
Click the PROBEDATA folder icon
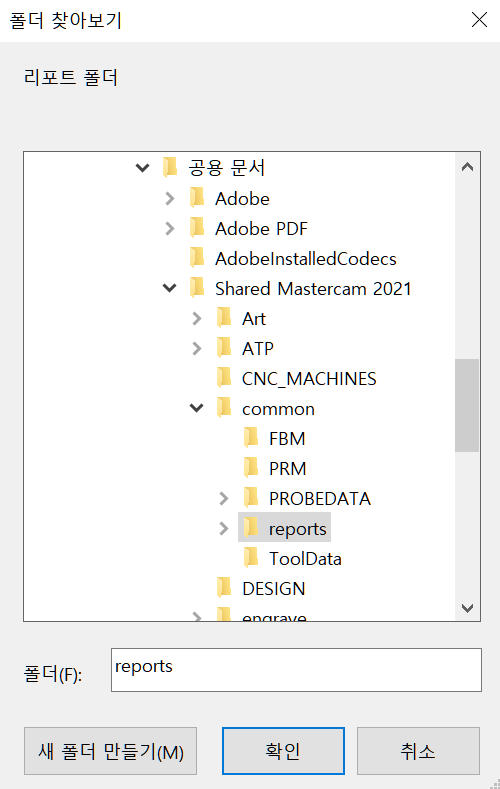[251, 497]
